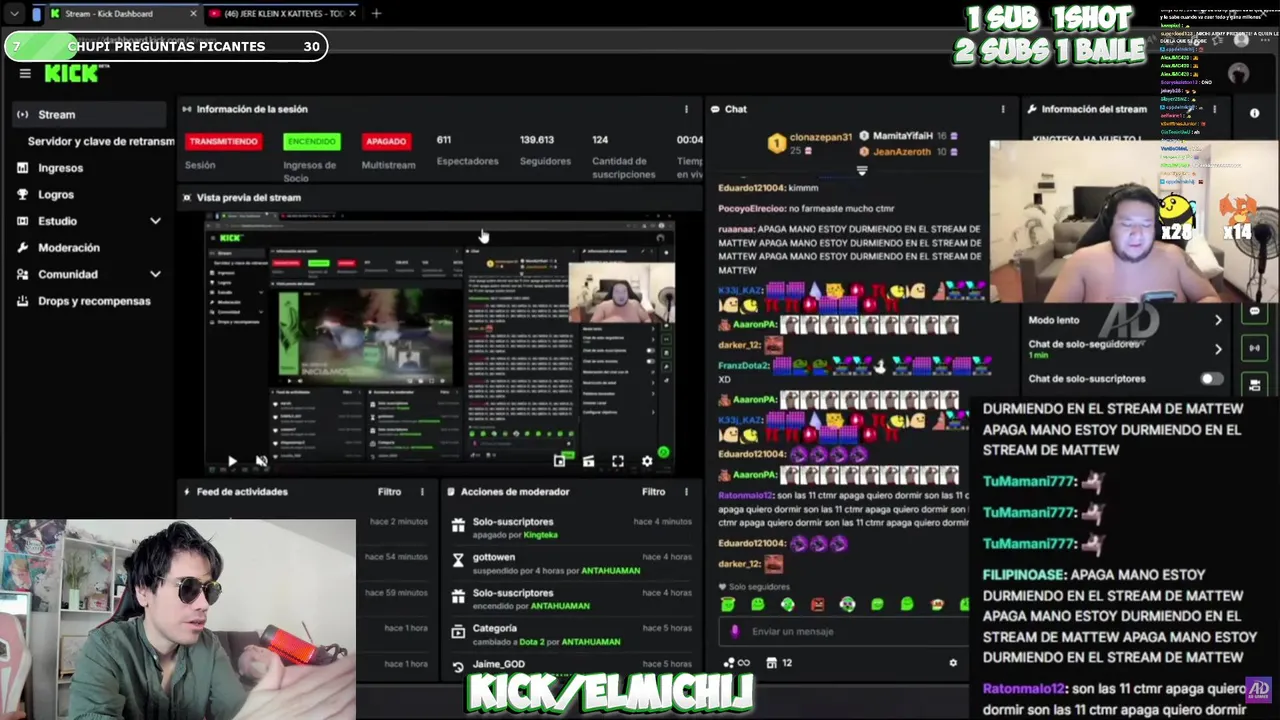Screen dimensions: 1280x720
Task: Open options menu of Información de la sesión
Action: pyautogui.click(x=686, y=109)
